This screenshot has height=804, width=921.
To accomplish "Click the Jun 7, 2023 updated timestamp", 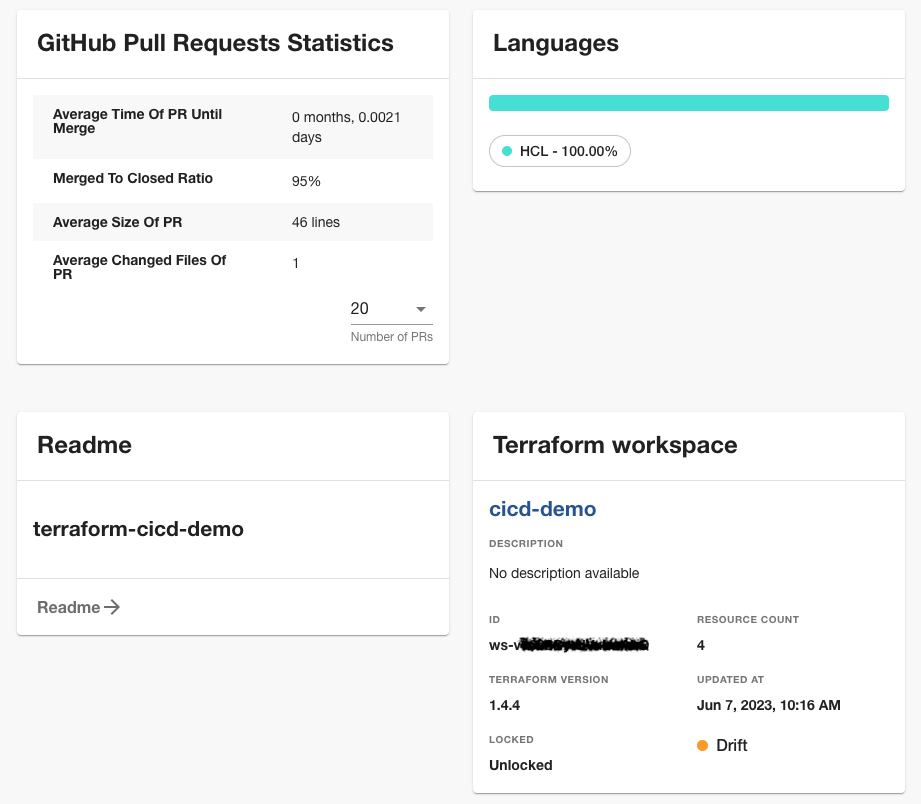I will [768, 705].
